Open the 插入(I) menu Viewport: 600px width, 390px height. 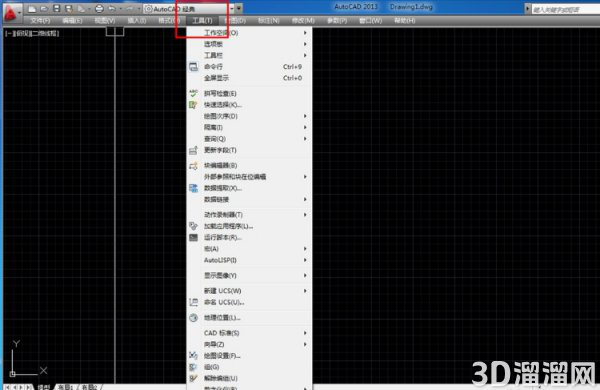(137, 20)
